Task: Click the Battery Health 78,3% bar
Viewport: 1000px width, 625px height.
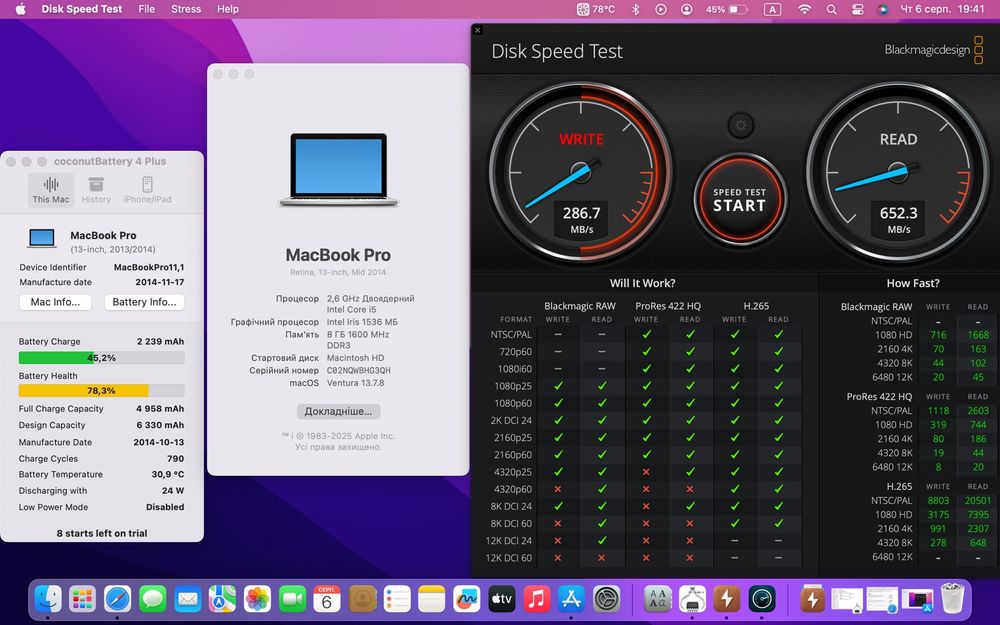Action: [x=101, y=390]
